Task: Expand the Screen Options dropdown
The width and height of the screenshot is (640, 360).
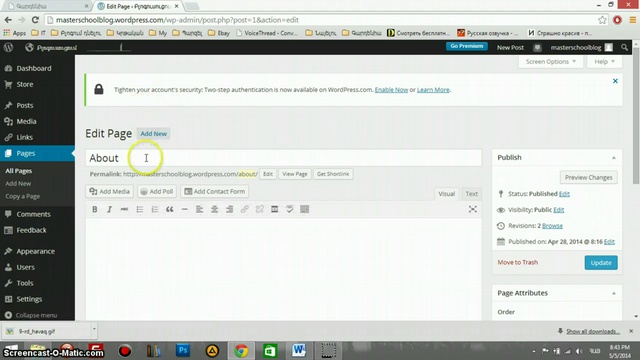Action: click(551, 62)
